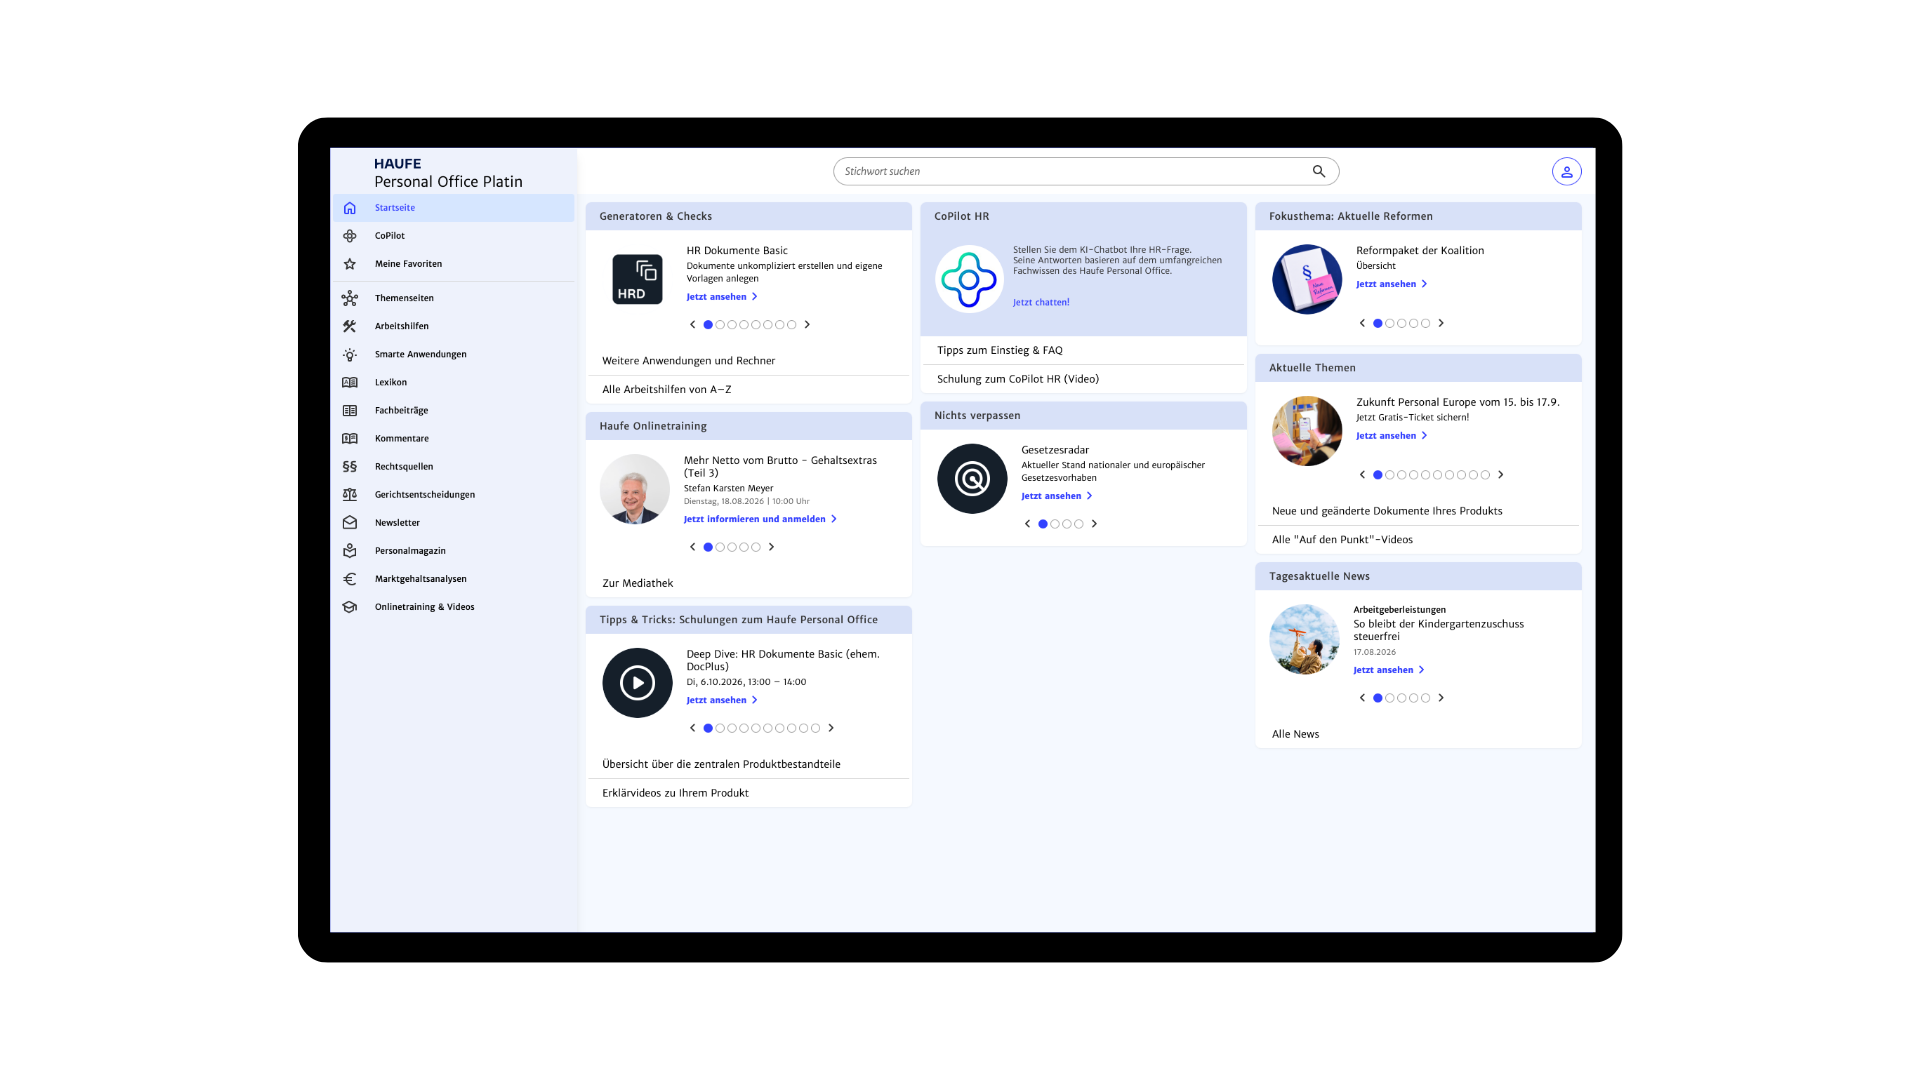The height and width of the screenshot is (1080, 1920).
Task: Select last dot in Tagesaktuelle News carousel
Action: pyautogui.click(x=1426, y=698)
